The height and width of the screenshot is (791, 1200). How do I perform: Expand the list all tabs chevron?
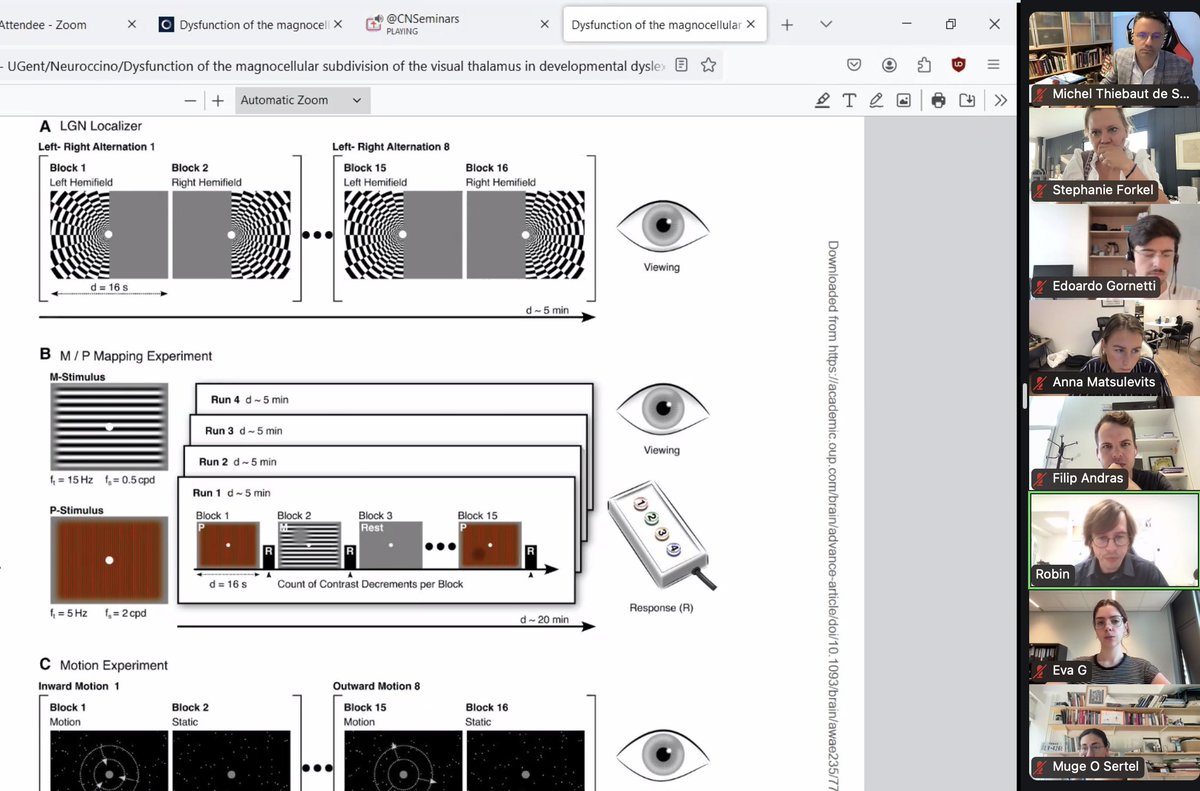tap(826, 25)
